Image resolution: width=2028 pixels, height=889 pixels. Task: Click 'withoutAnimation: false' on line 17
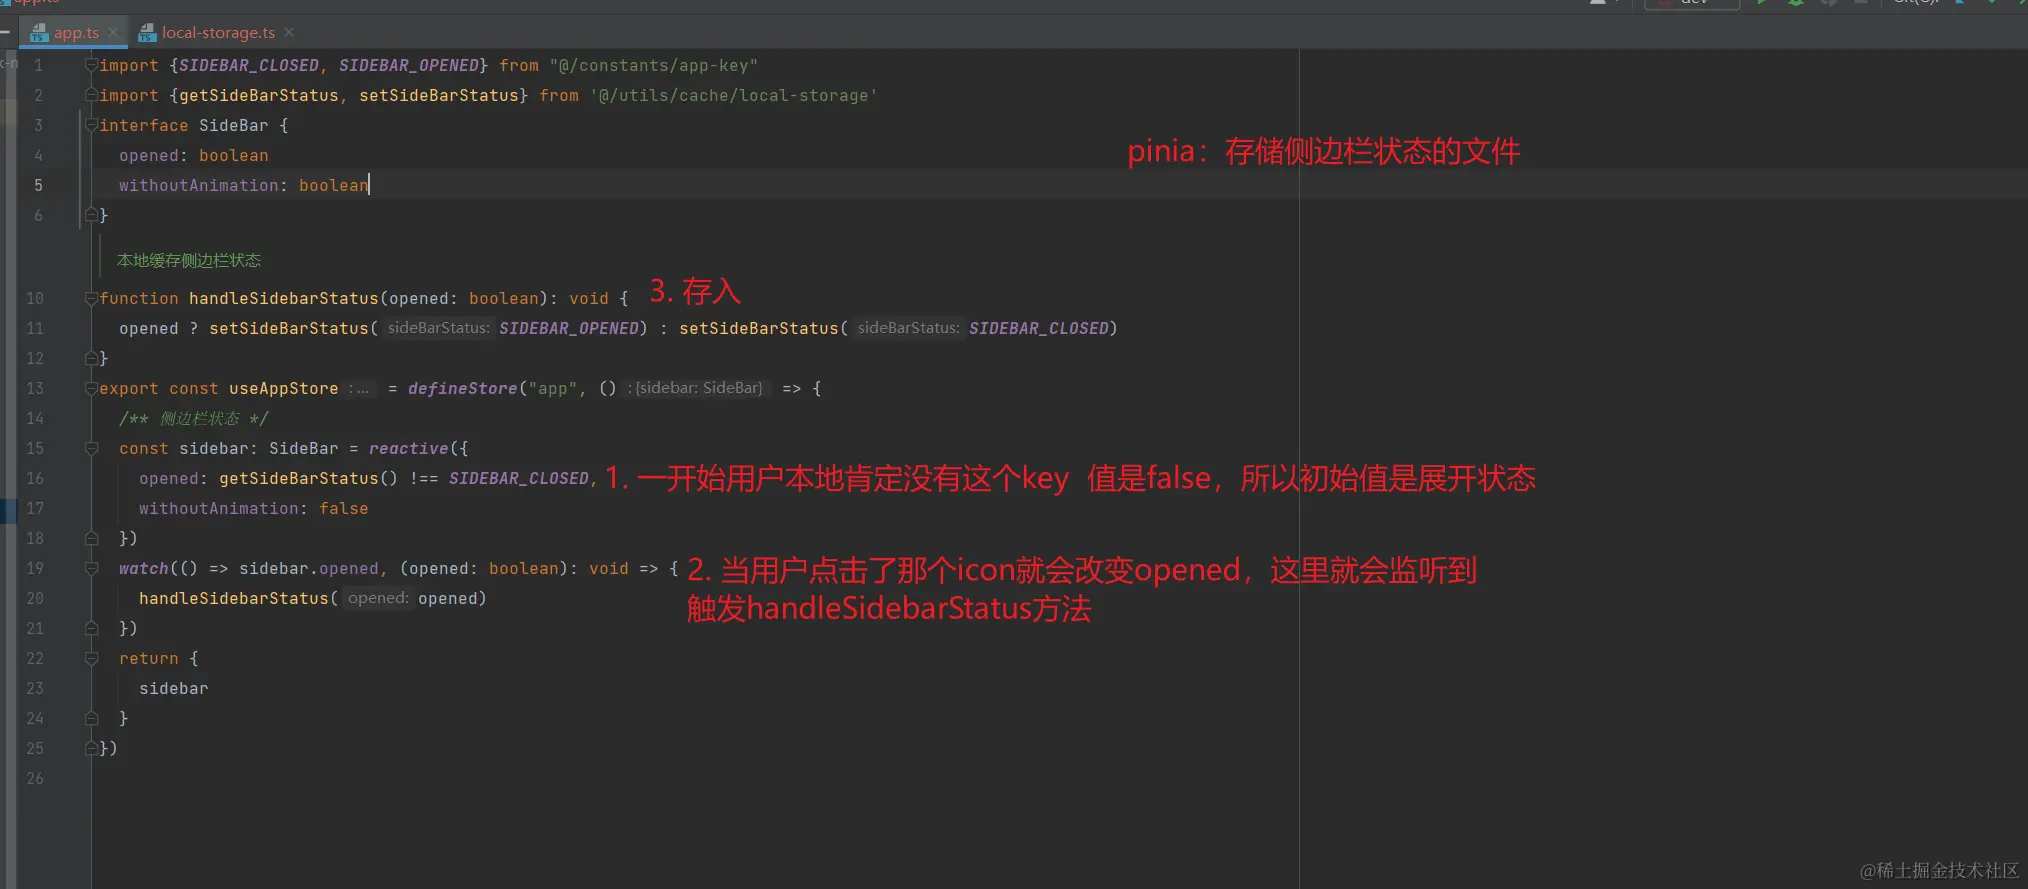tap(254, 508)
